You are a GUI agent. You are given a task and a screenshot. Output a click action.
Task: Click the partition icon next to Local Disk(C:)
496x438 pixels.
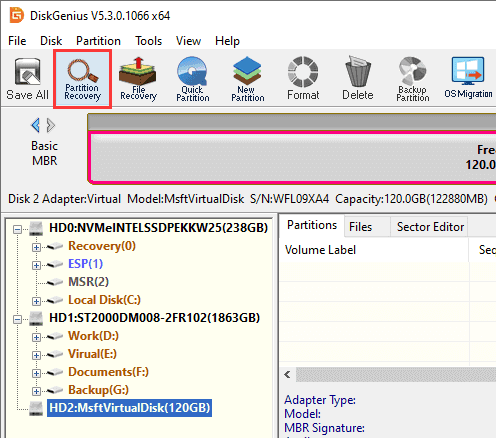click(x=54, y=301)
